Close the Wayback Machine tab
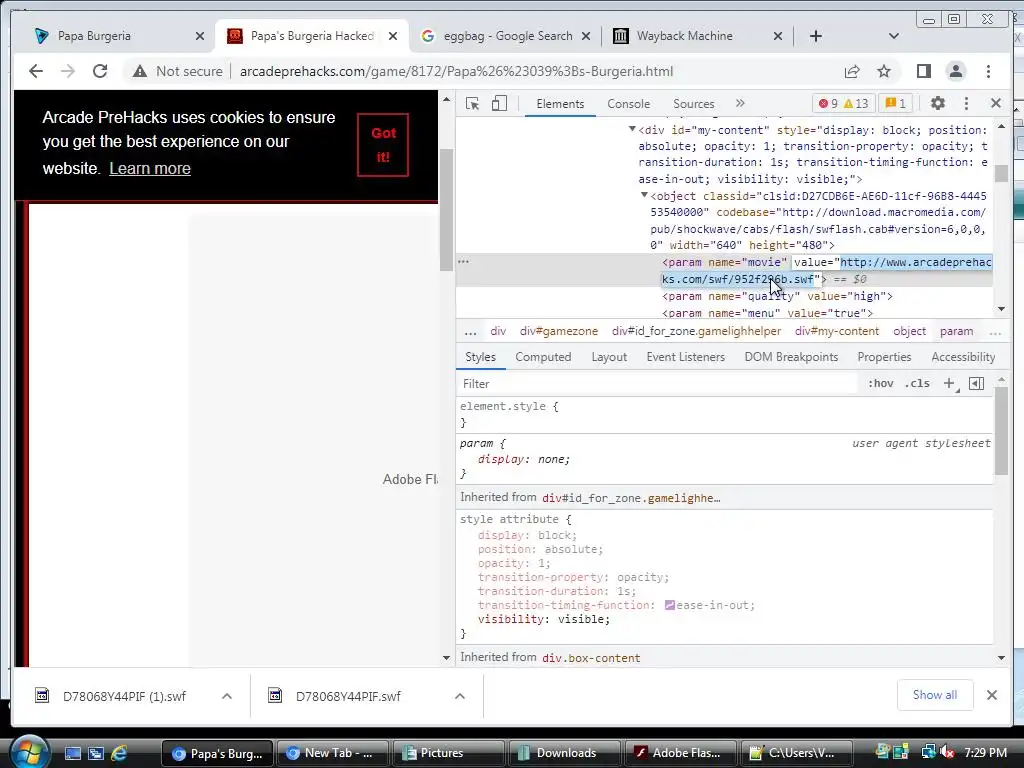 click(x=778, y=37)
